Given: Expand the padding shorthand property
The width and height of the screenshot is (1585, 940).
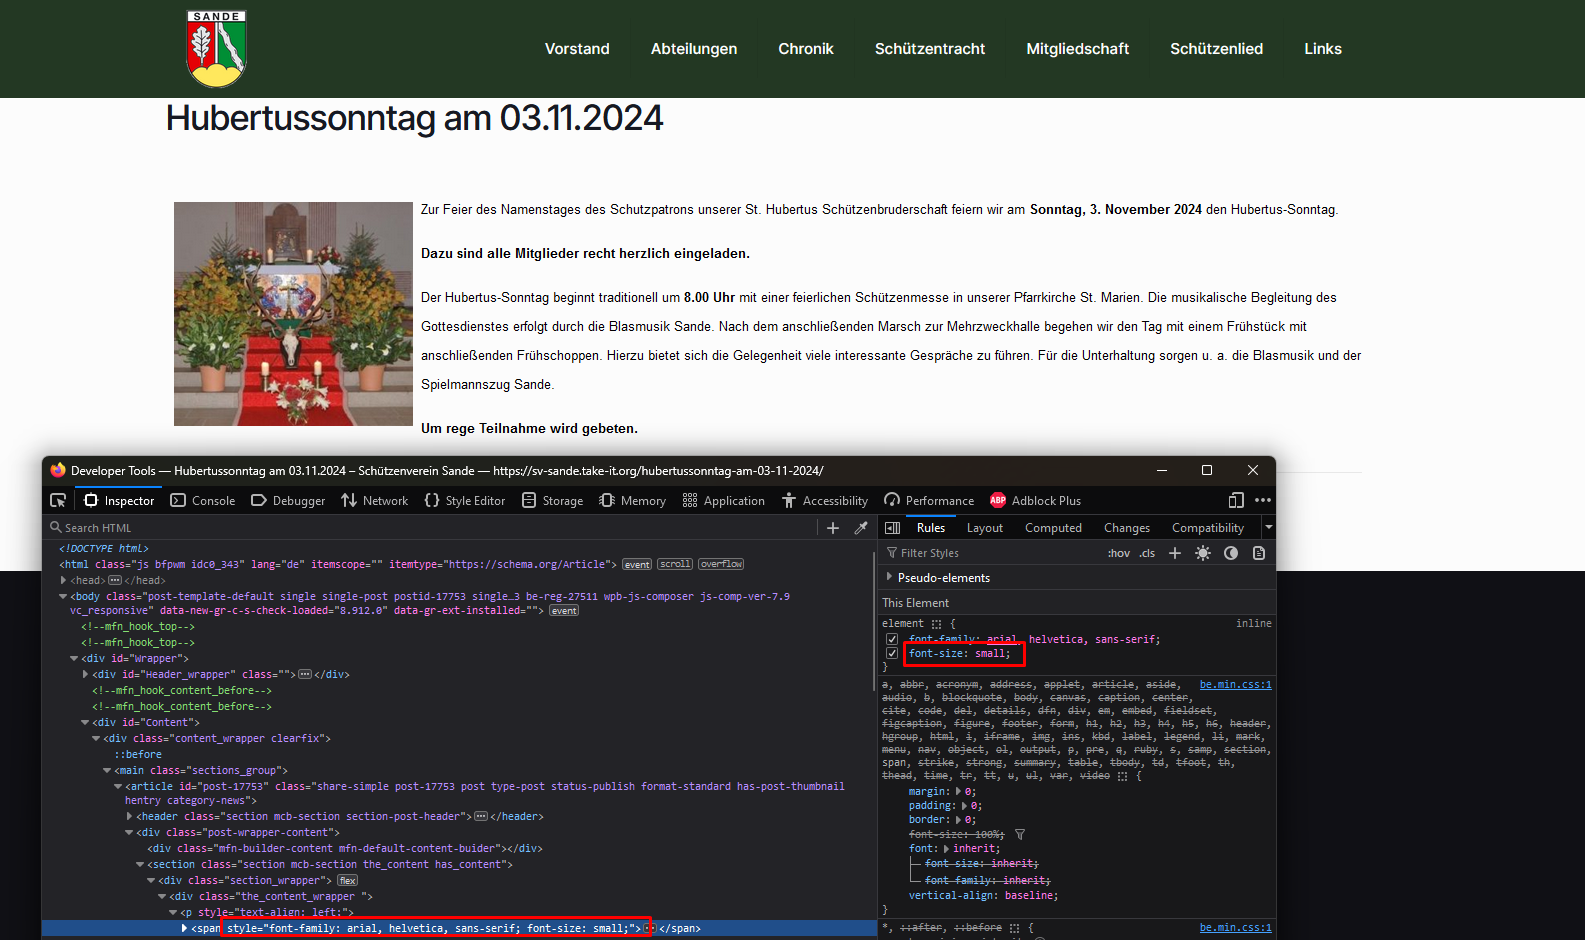Looking at the screenshot, I should click(x=966, y=805).
